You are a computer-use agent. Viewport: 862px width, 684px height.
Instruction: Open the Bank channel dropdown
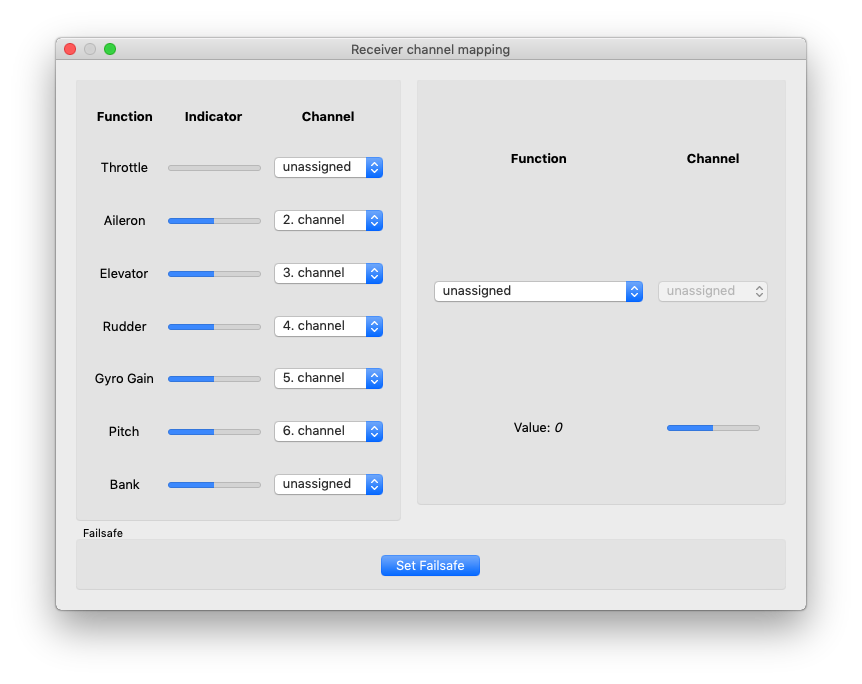coord(328,484)
